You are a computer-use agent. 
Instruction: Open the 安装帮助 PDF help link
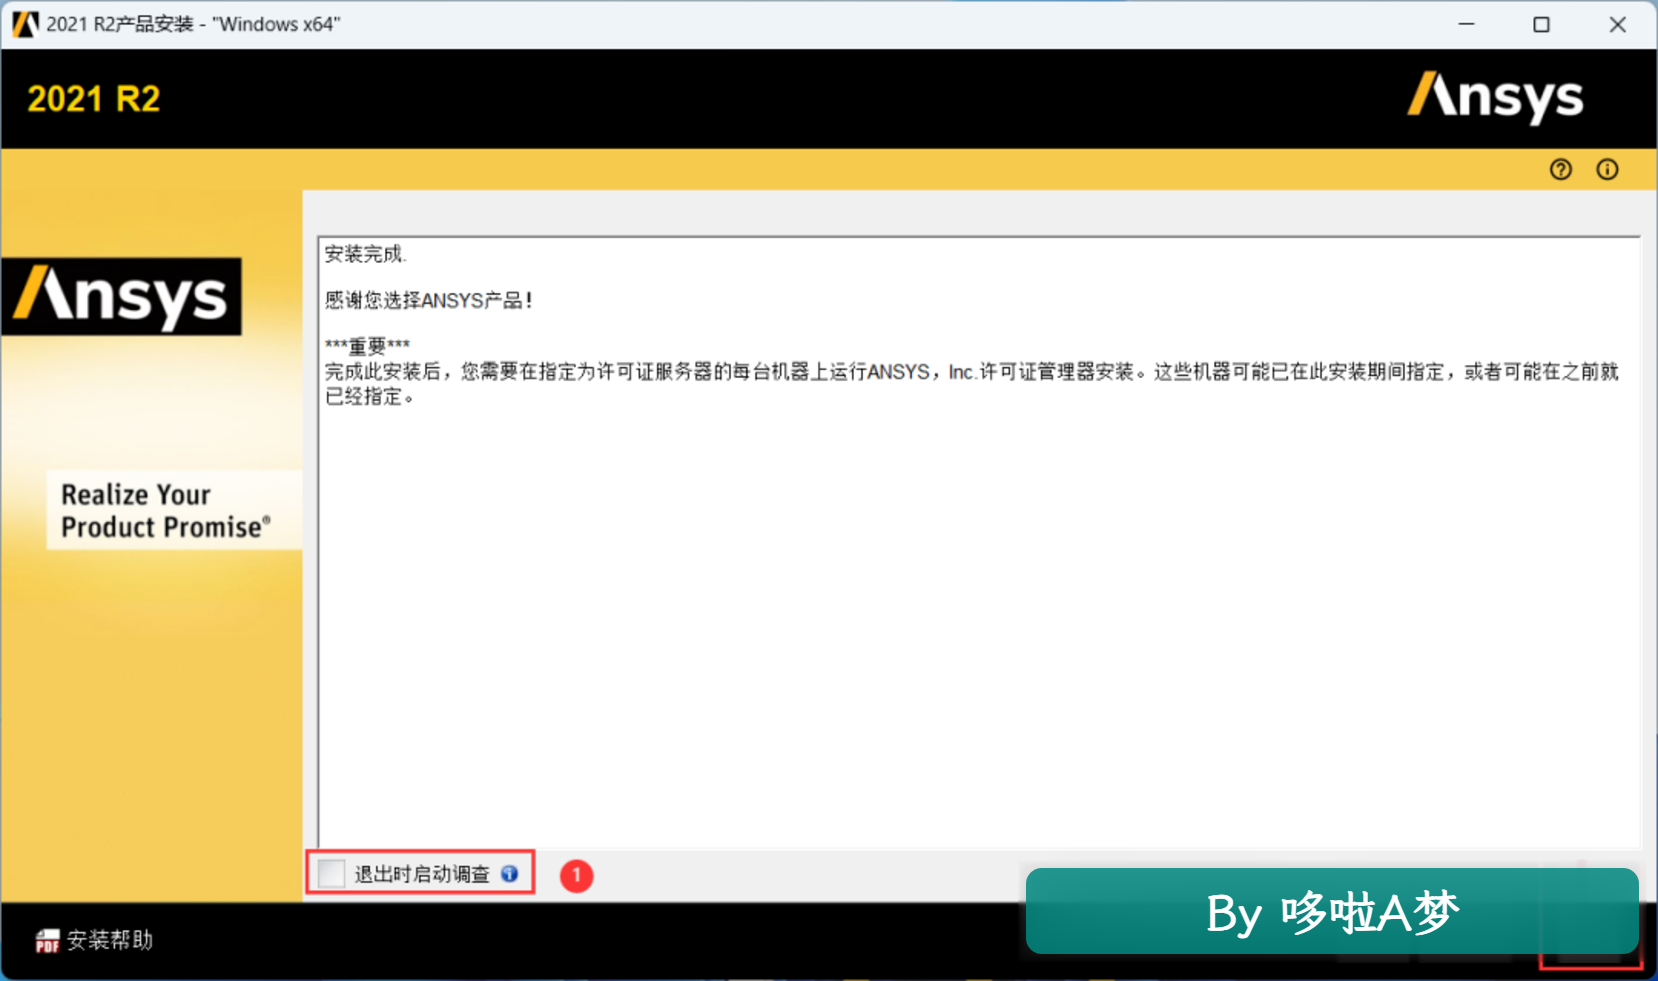pyautogui.click(x=94, y=940)
